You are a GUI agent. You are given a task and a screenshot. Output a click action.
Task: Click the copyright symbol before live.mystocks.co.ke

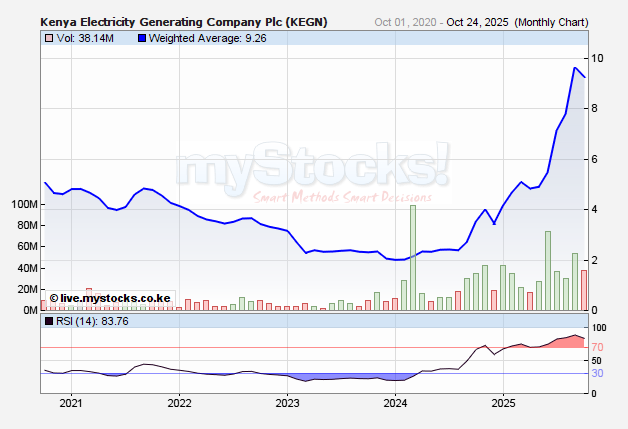53,298
